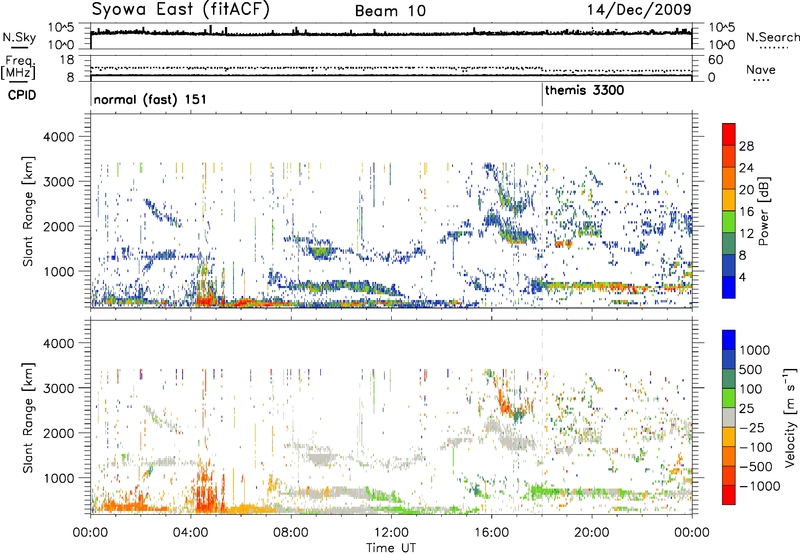Click 'Slant Range [km]' label of velocity panel
The height and width of the screenshot is (554, 800).
(28, 417)
